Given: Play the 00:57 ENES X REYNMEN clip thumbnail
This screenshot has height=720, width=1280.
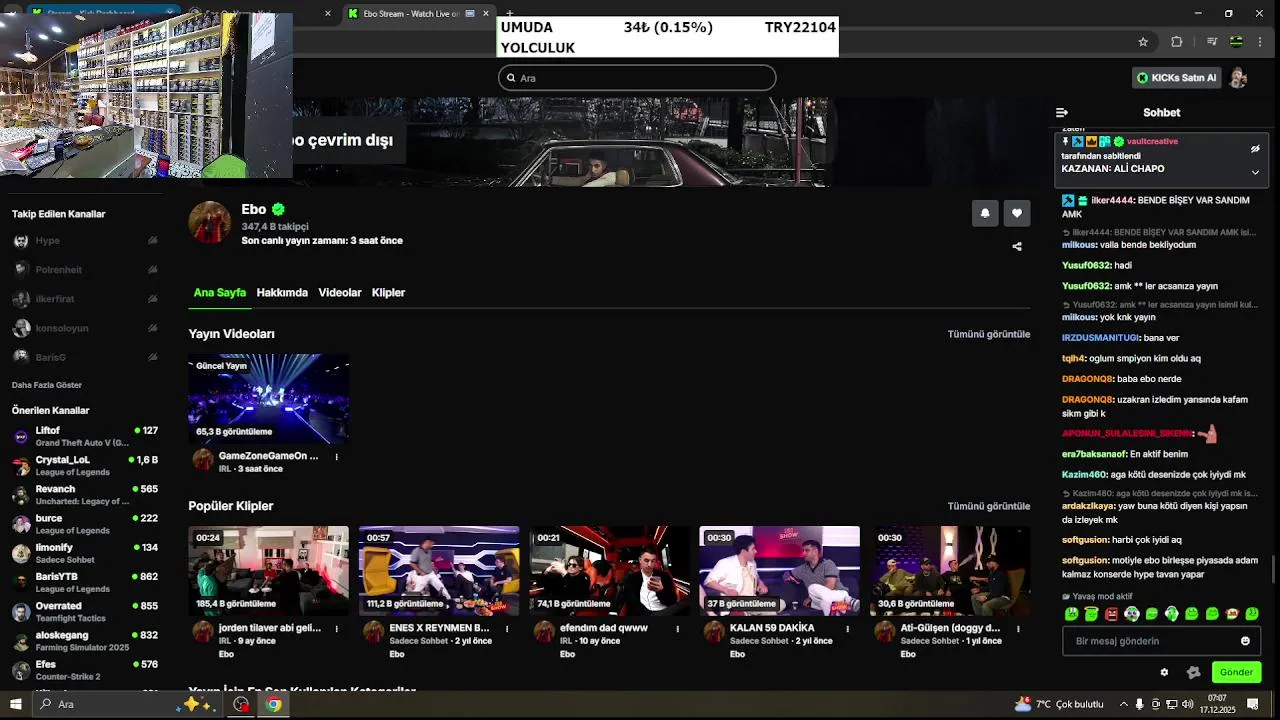Looking at the screenshot, I should point(439,570).
